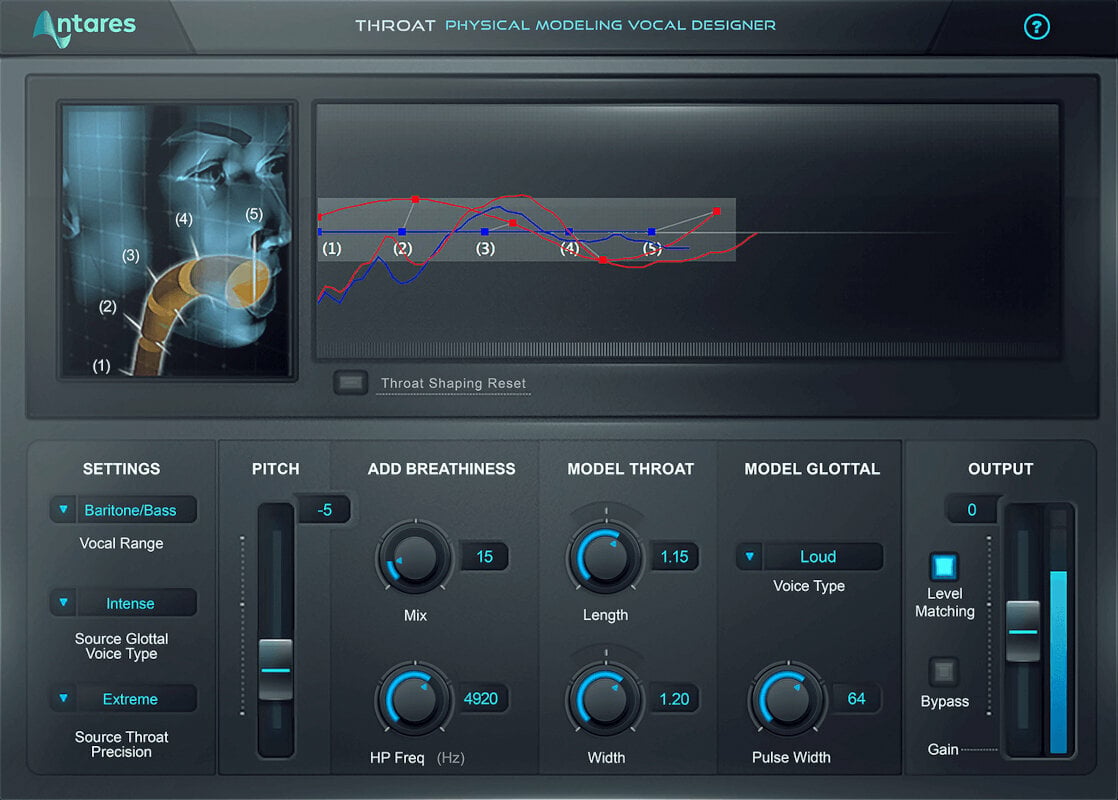Click the throat Length knob
The width and height of the screenshot is (1118, 800).
click(x=605, y=558)
